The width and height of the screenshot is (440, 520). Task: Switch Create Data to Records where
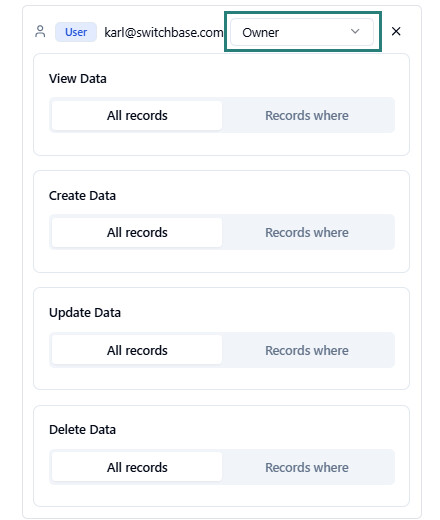[x=307, y=233]
